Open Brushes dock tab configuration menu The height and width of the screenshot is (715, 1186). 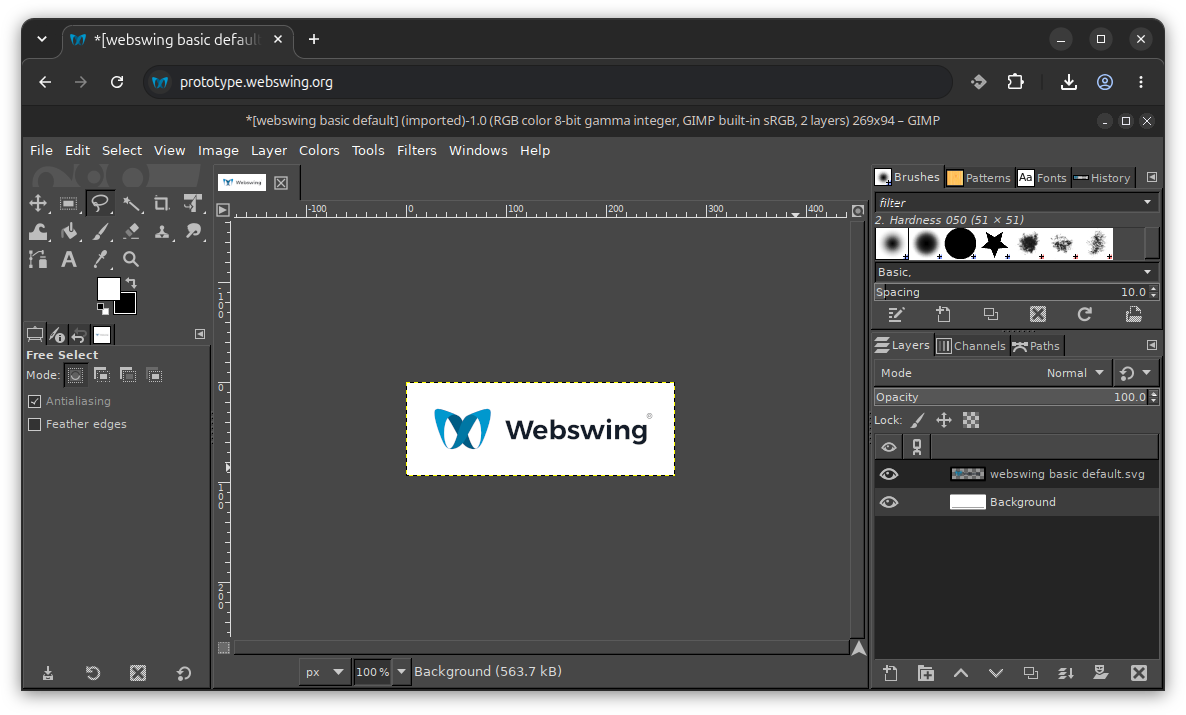click(x=1151, y=177)
